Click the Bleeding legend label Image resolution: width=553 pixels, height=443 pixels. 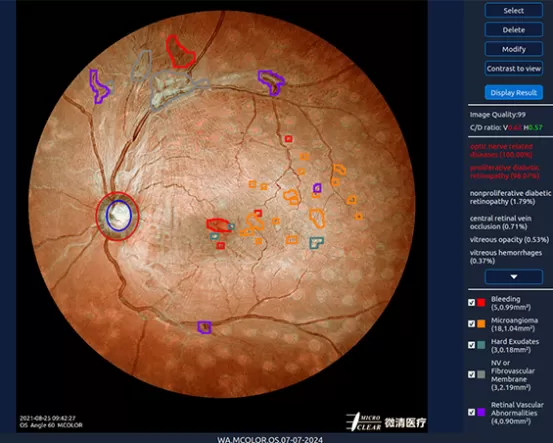click(510, 303)
